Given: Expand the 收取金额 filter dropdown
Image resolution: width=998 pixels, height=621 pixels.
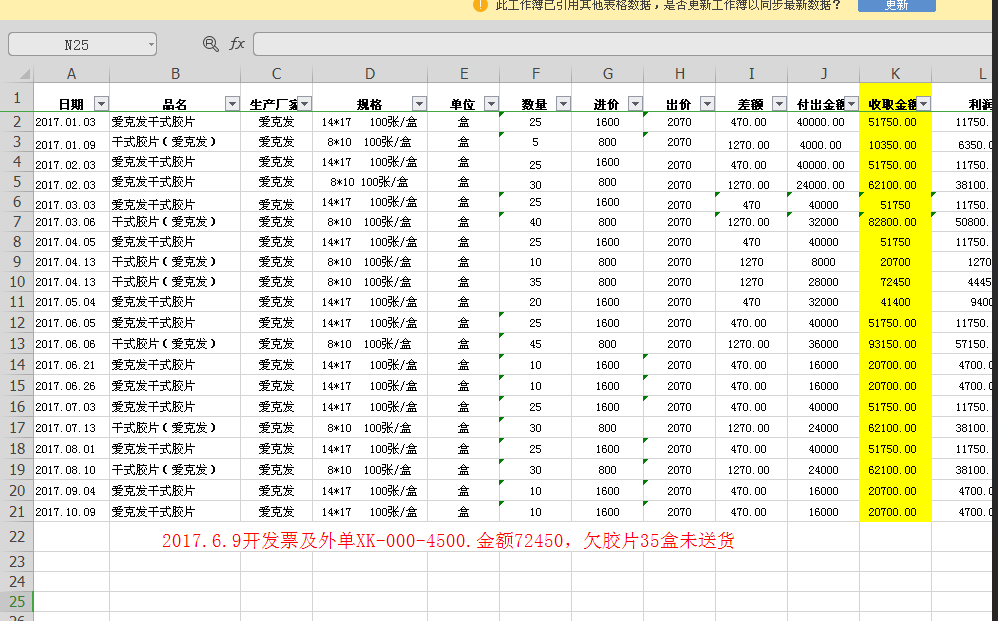Looking at the screenshot, I should 923,104.
